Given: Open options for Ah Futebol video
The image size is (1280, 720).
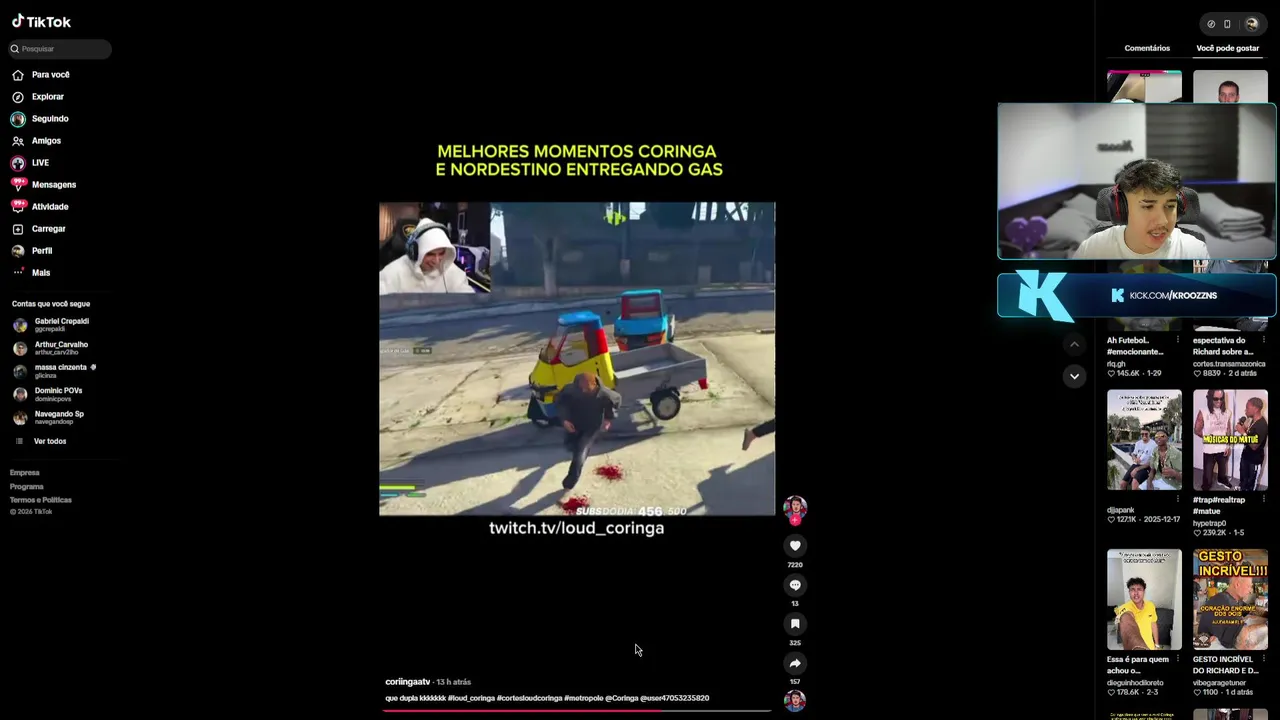Looking at the screenshot, I should click(1178, 340).
